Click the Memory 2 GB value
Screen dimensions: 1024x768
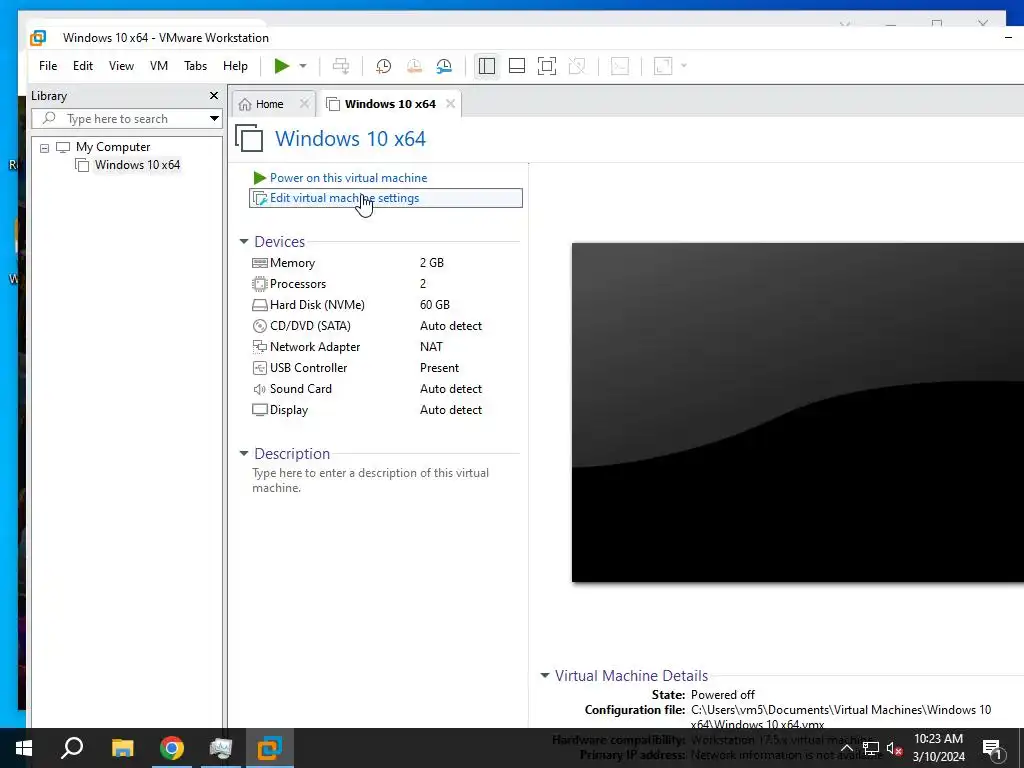pos(432,263)
